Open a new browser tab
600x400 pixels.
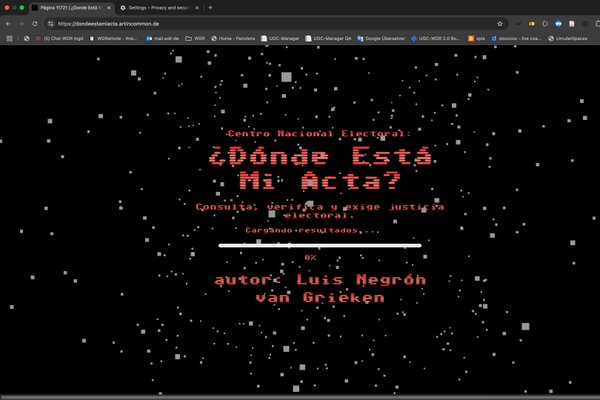point(210,7)
